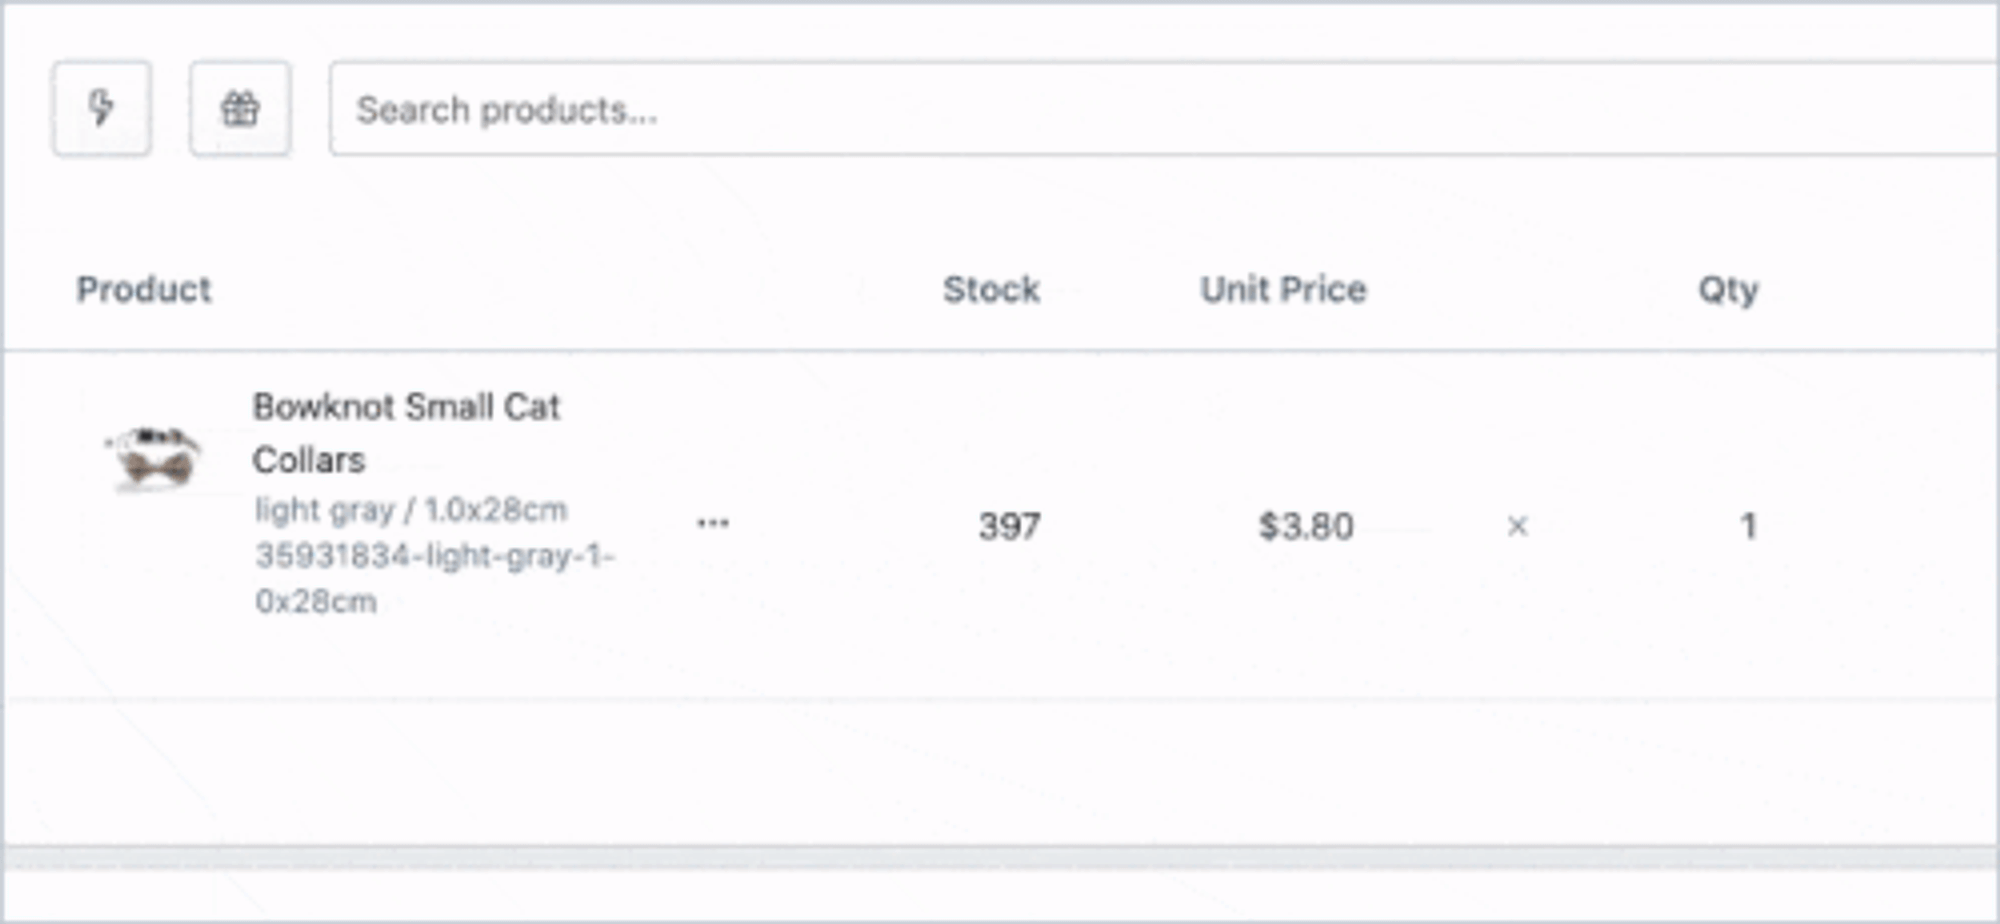The width and height of the screenshot is (2000, 924).
Task: Select the Stock column header
Action: tap(991, 290)
